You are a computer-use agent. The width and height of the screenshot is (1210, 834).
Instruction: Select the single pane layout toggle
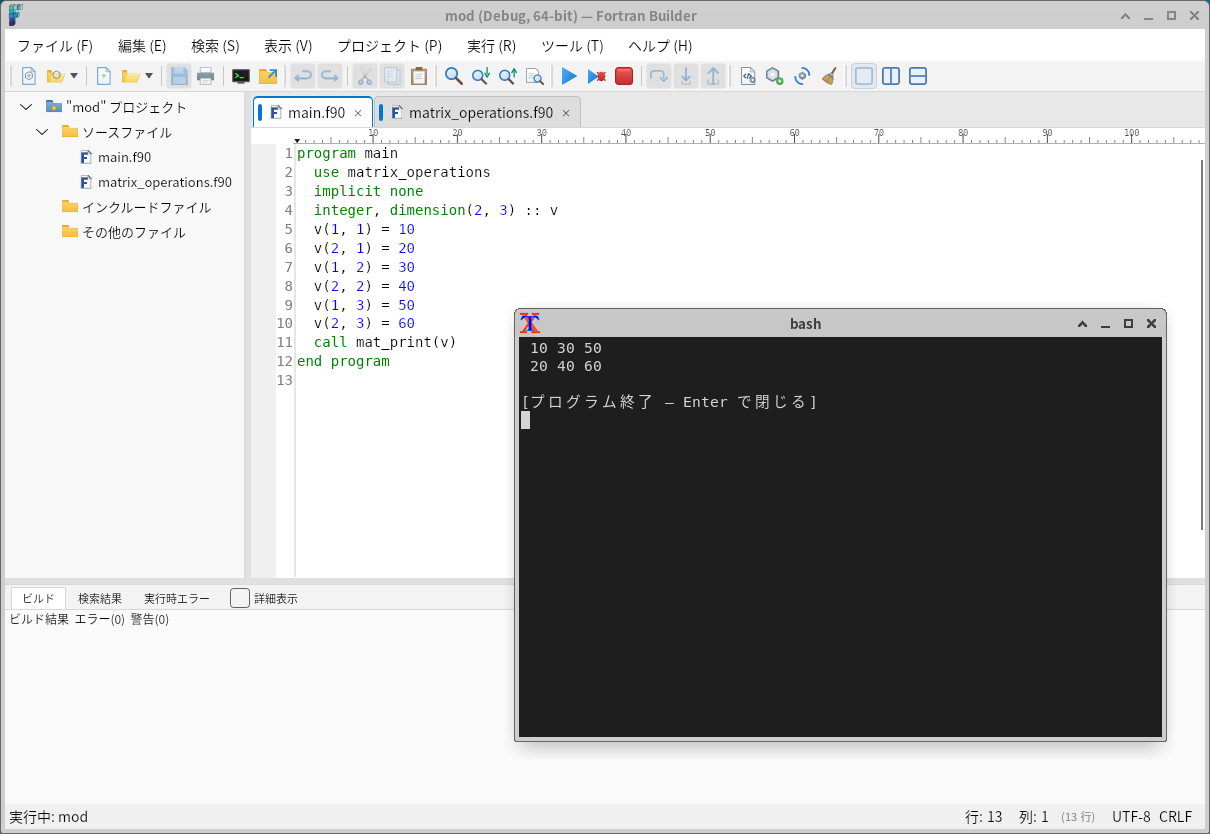[x=864, y=76]
